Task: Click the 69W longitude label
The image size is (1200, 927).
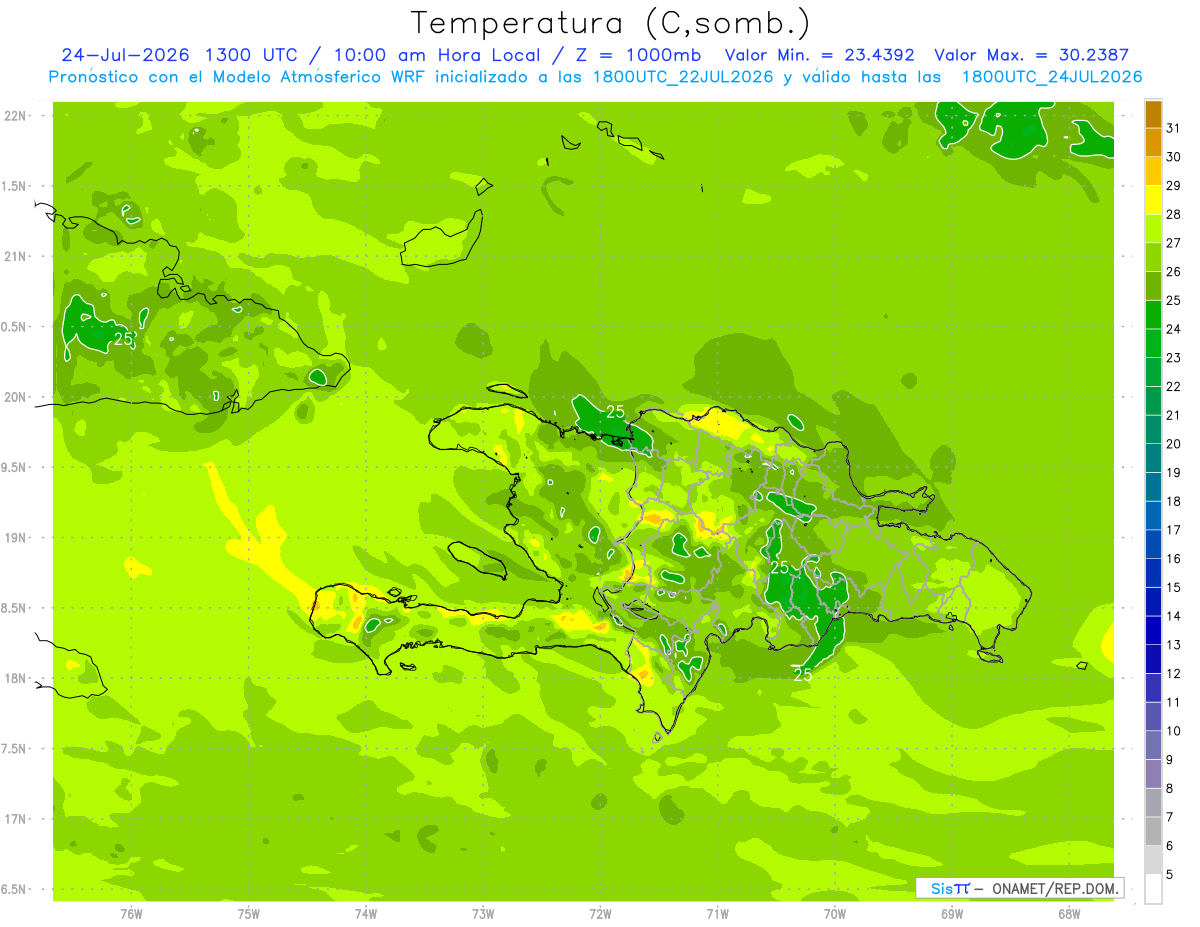Action: click(952, 914)
